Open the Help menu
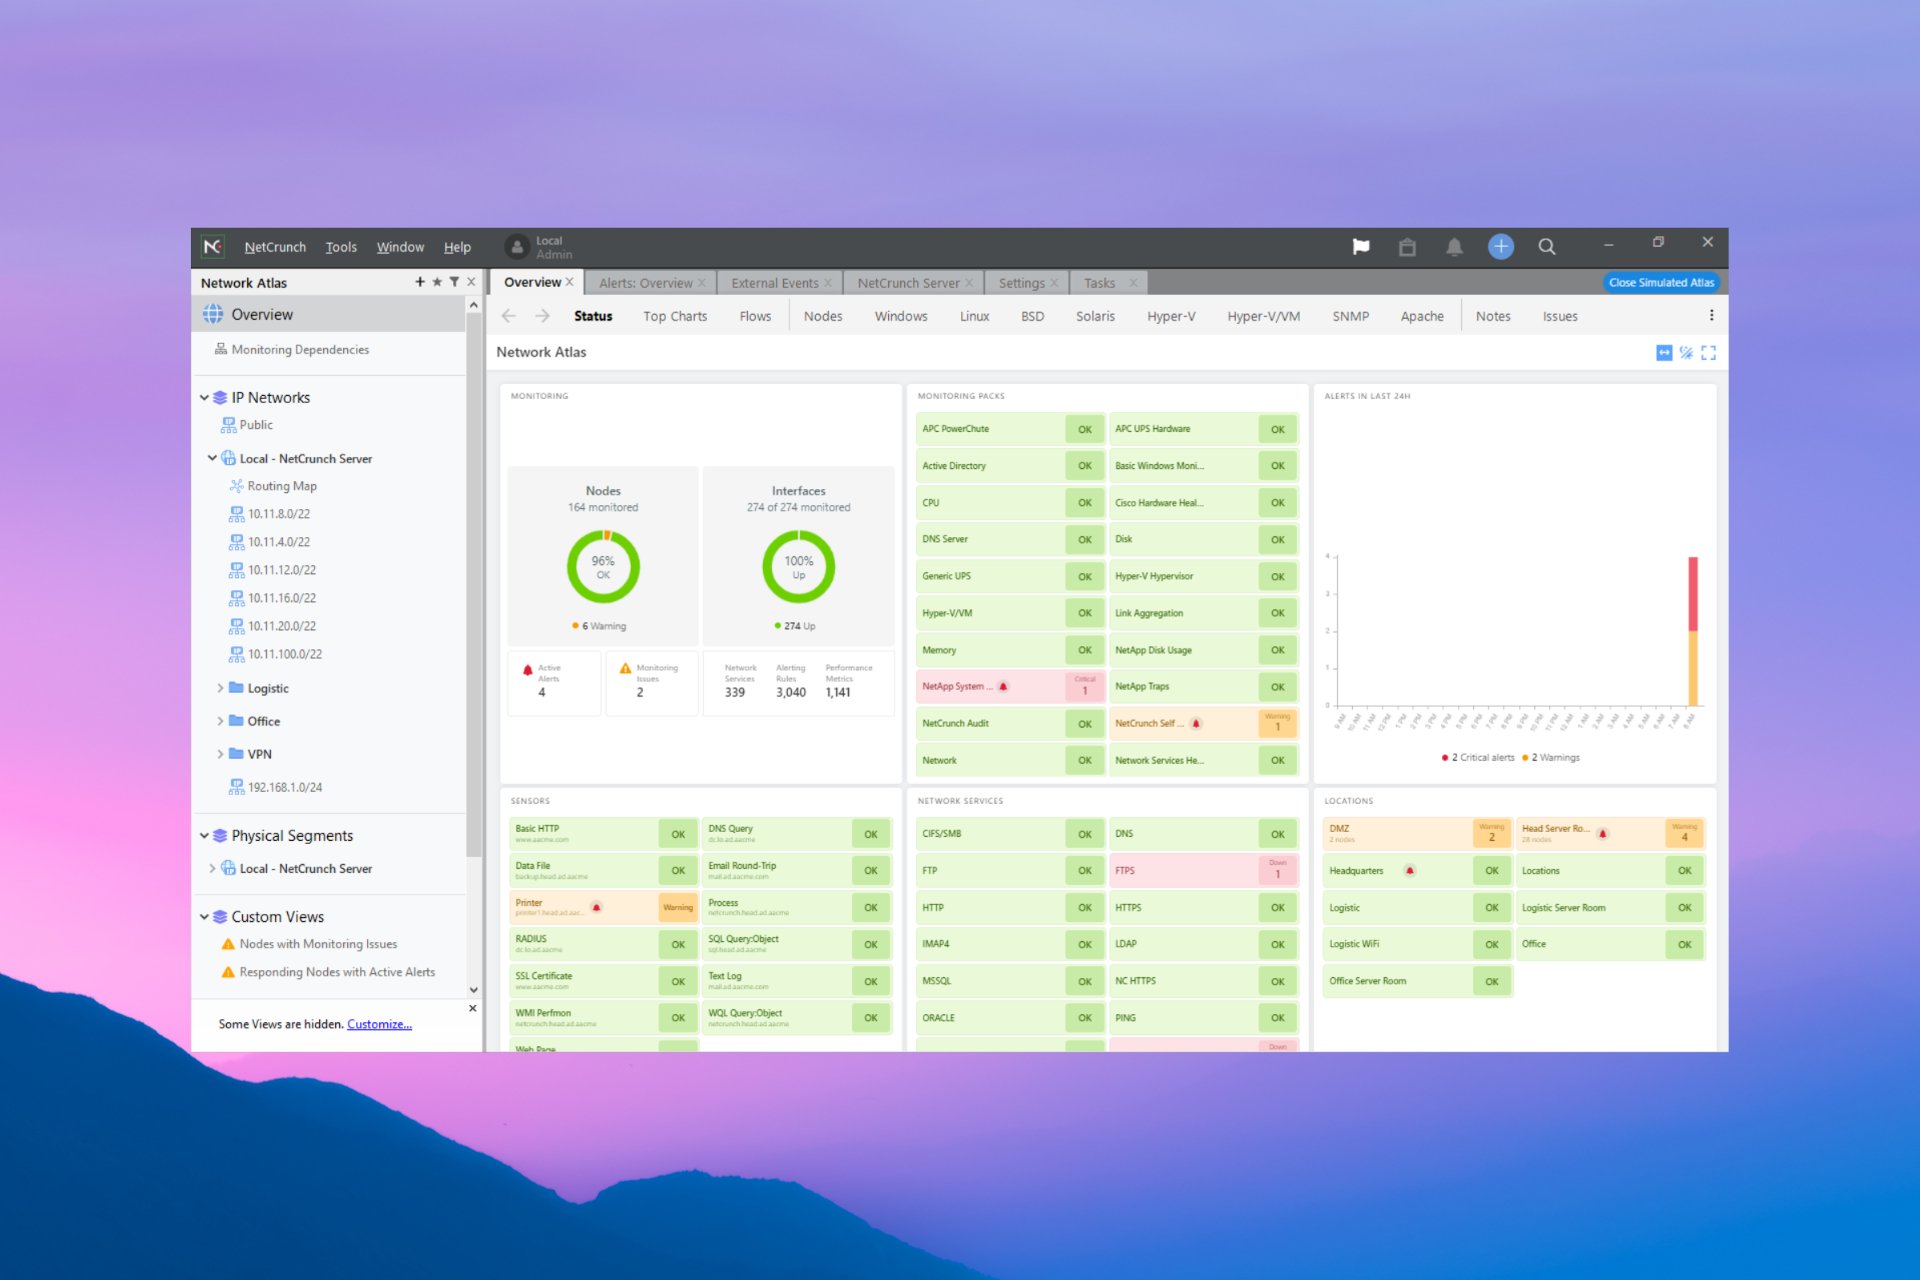 [x=457, y=247]
